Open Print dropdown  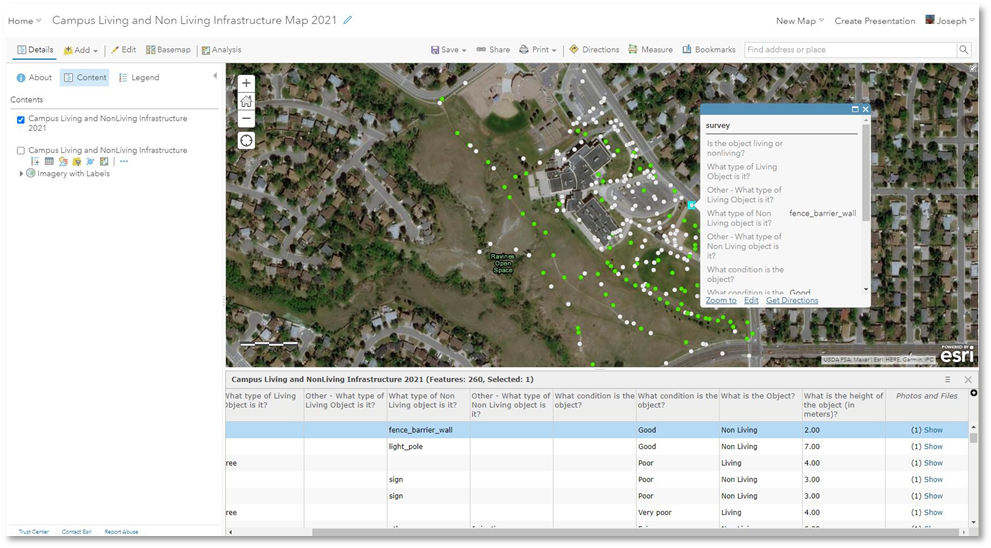click(x=538, y=49)
